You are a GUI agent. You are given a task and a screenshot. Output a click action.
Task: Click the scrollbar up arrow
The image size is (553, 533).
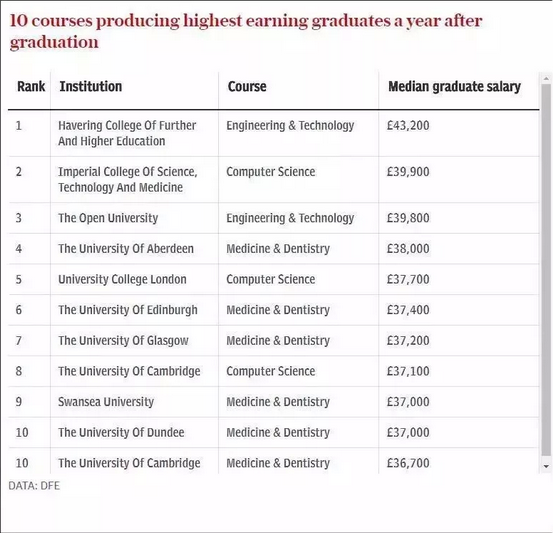pyautogui.click(x=546, y=78)
